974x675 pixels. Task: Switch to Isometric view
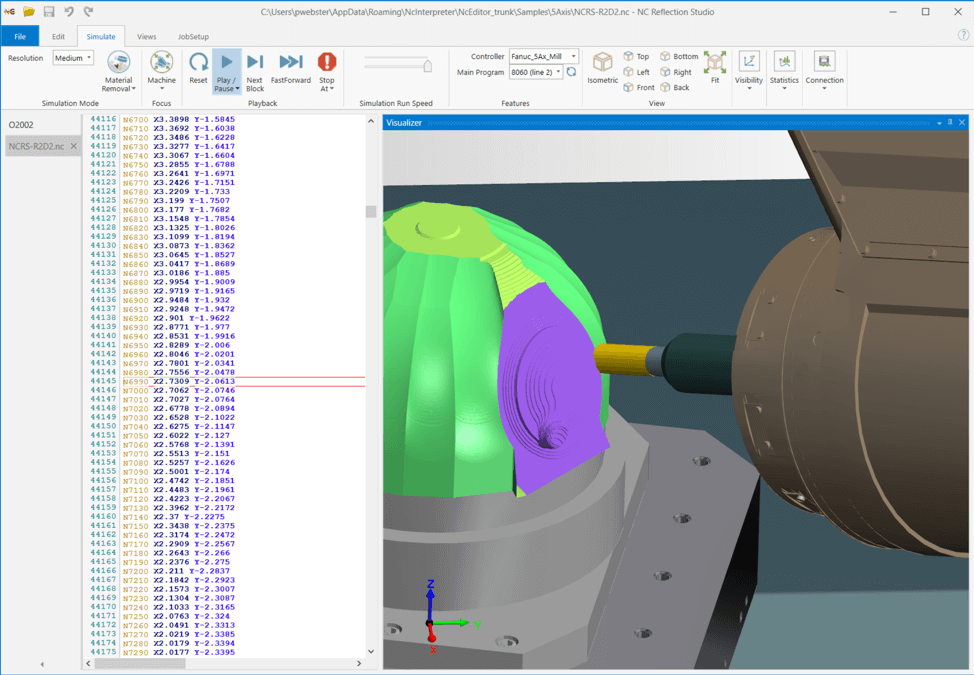coord(602,63)
